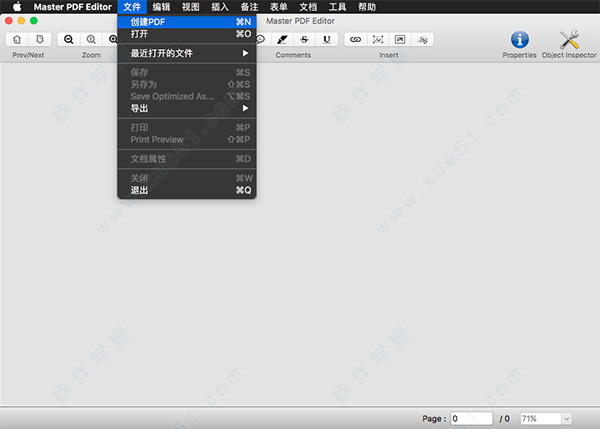Viewport: 600px width, 429px height.
Task: Open the 帮助 menu
Action: (367, 7)
